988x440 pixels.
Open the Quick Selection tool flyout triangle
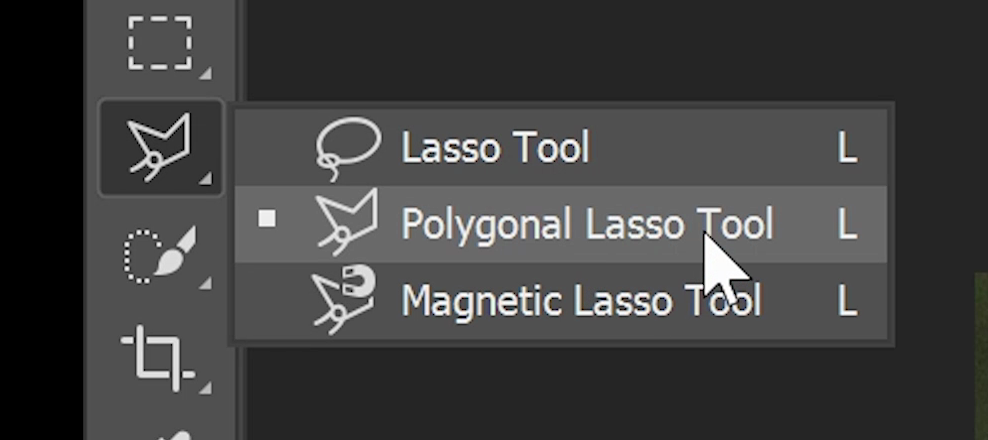pyautogui.click(x=205, y=284)
